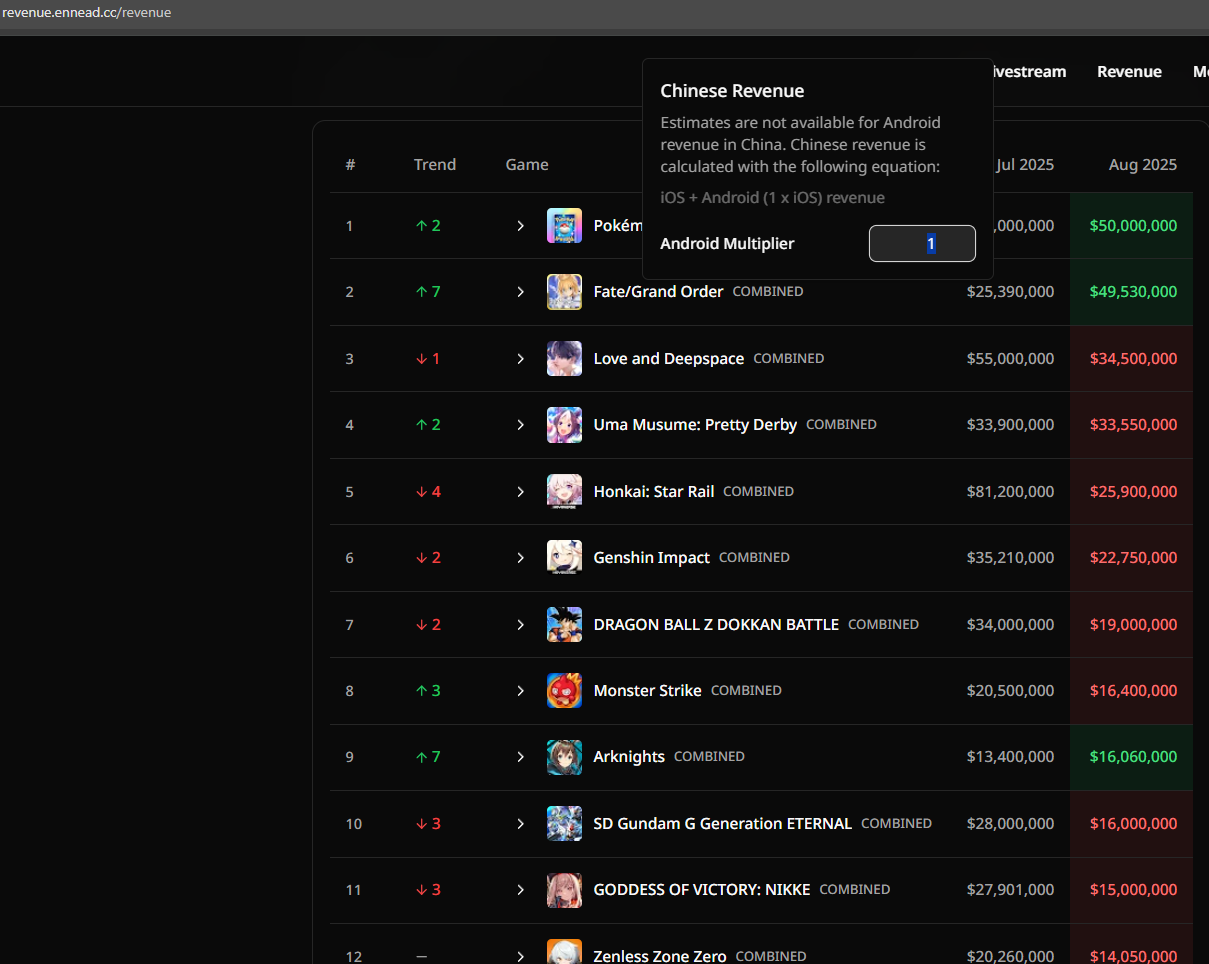Click the Arknights title
1209x964 pixels.
(629, 757)
